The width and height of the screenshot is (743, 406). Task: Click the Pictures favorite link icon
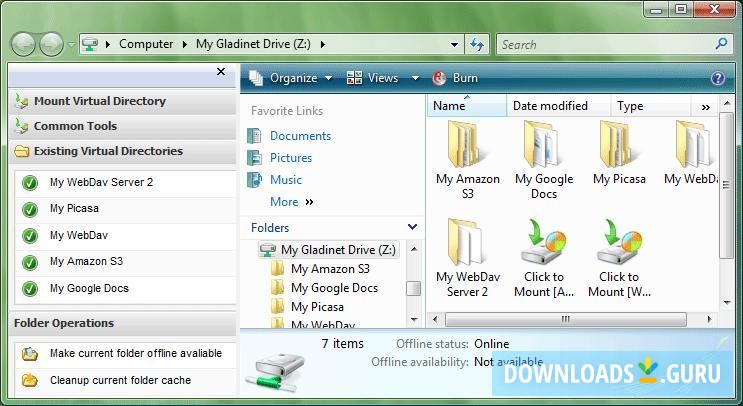pos(254,158)
